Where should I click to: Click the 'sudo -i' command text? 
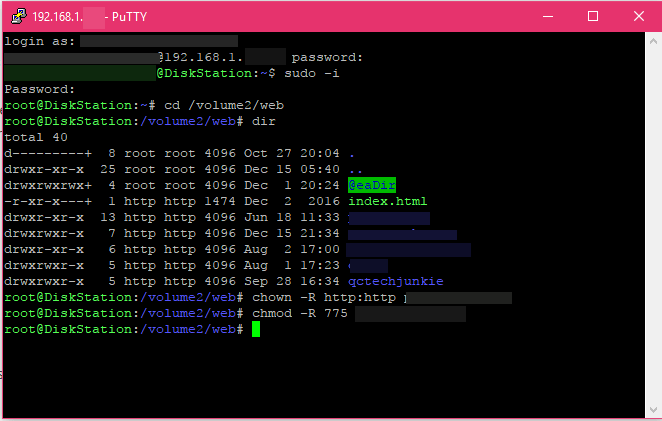click(312, 73)
